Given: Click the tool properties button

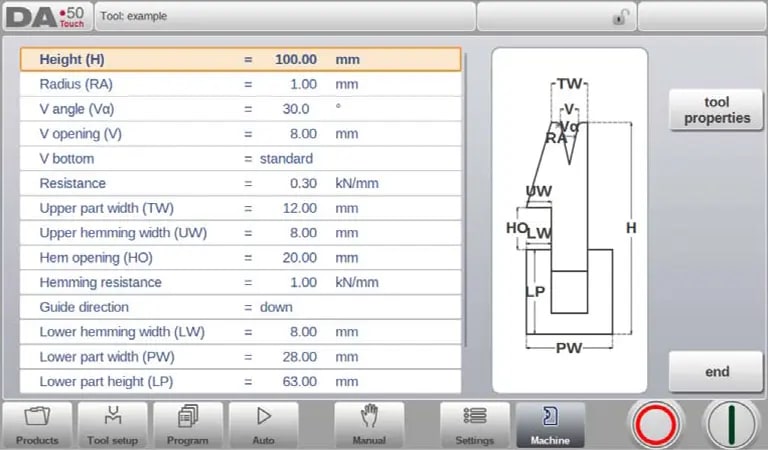Looking at the screenshot, I should [x=717, y=110].
